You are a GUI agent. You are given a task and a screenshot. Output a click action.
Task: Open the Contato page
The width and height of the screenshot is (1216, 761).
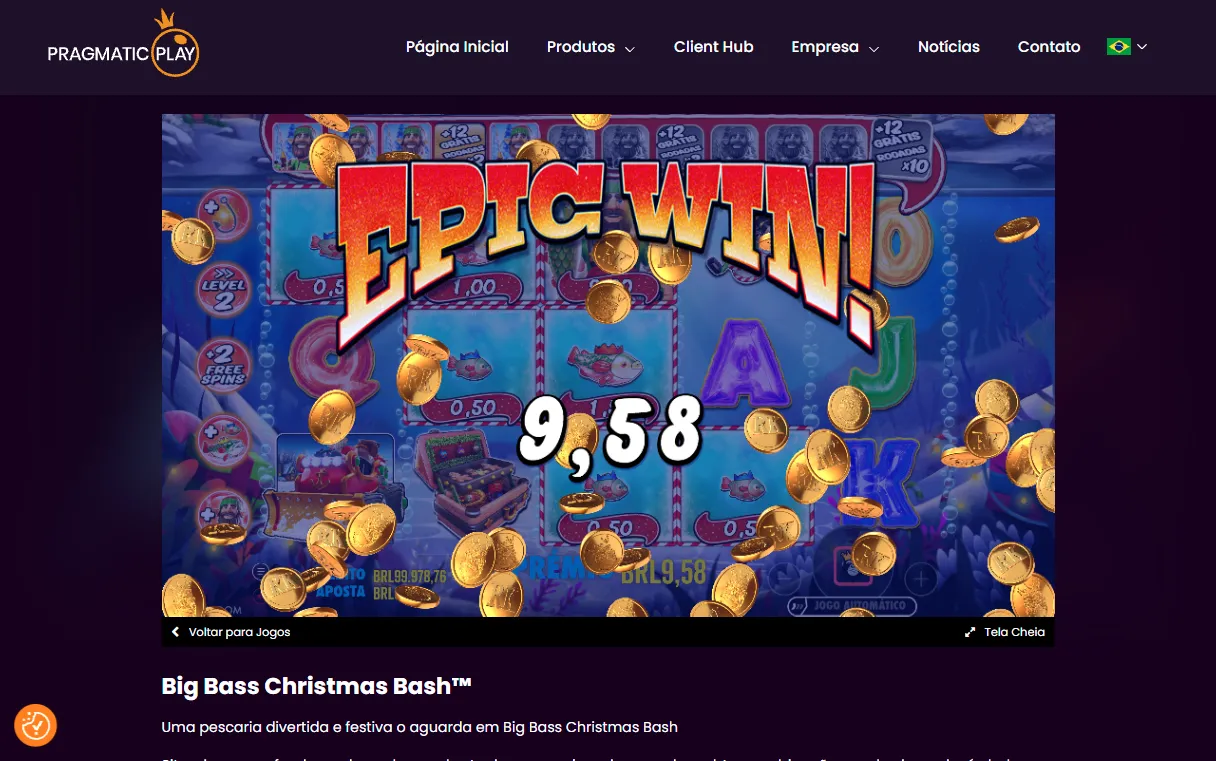(x=1049, y=47)
